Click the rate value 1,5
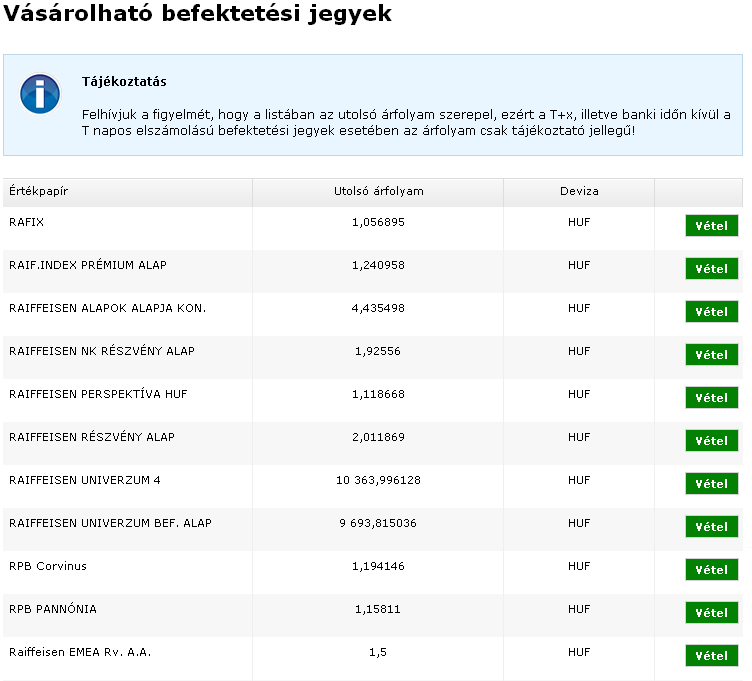The height and width of the screenshot is (681, 752). coord(378,652)
